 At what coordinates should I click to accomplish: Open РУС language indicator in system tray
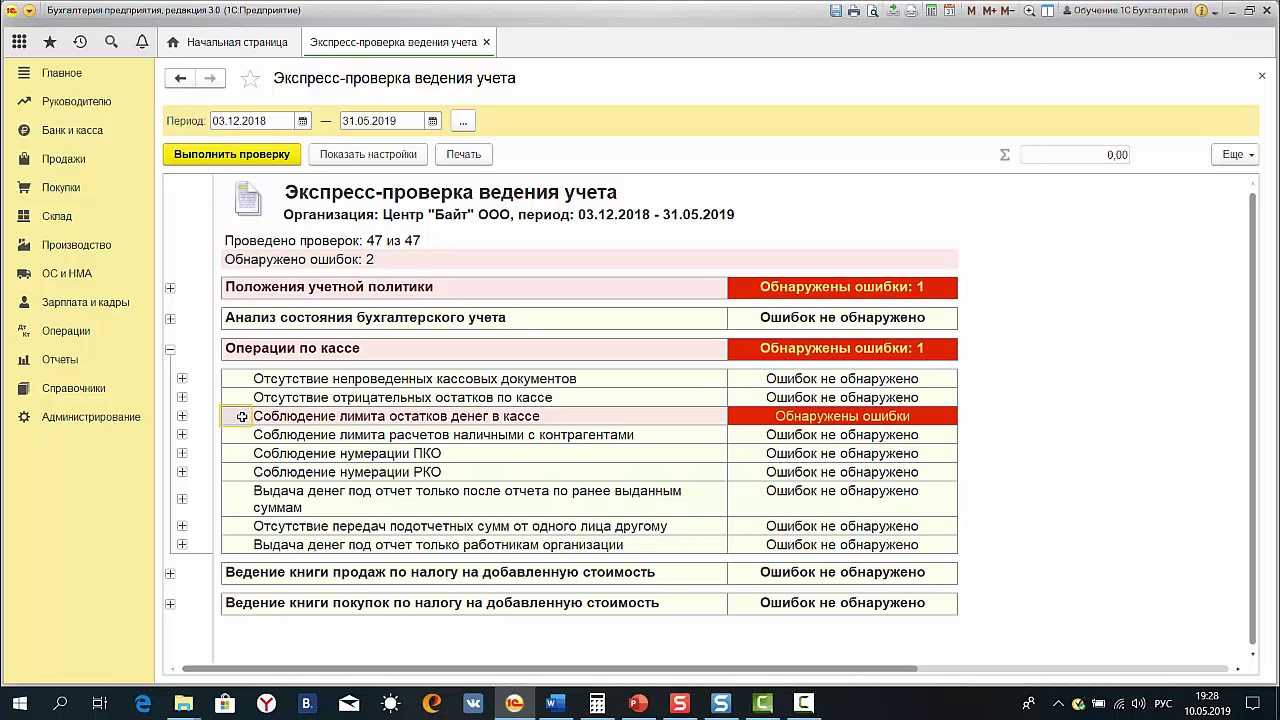click(1163, 704)
